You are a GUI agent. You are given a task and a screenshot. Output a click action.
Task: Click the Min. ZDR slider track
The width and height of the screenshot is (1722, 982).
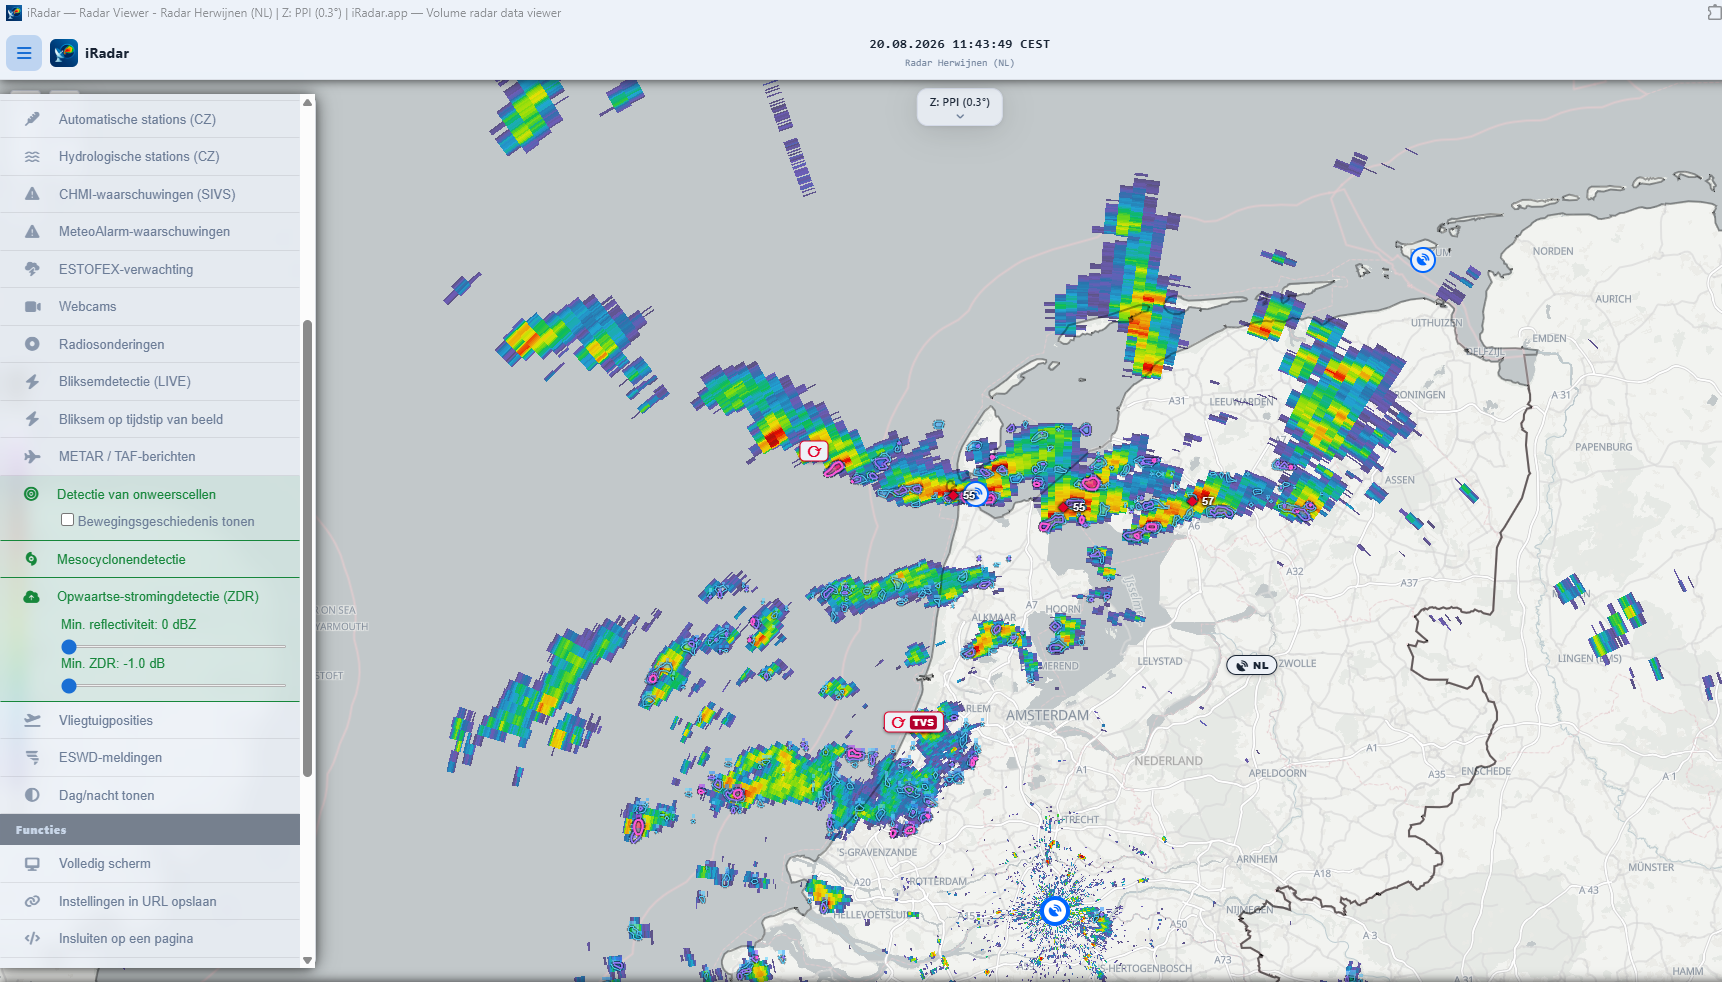click(x=174, y=686)
